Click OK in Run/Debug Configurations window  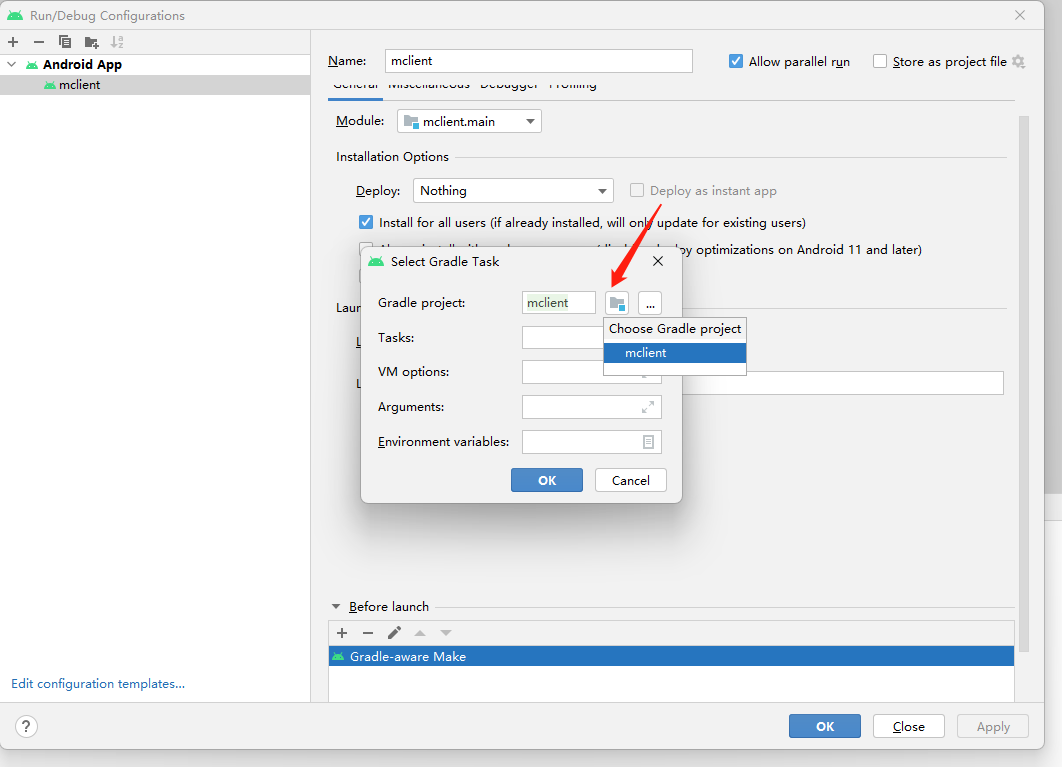[x=824, y=726]
